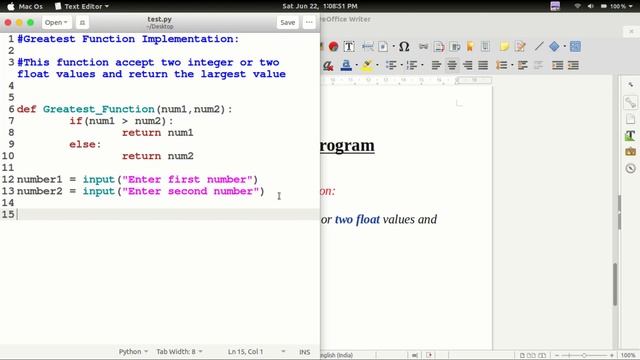Screen dimensions: 640x360
Task: Click Writer vertical scrollbar
Action: tap(615, 284)
